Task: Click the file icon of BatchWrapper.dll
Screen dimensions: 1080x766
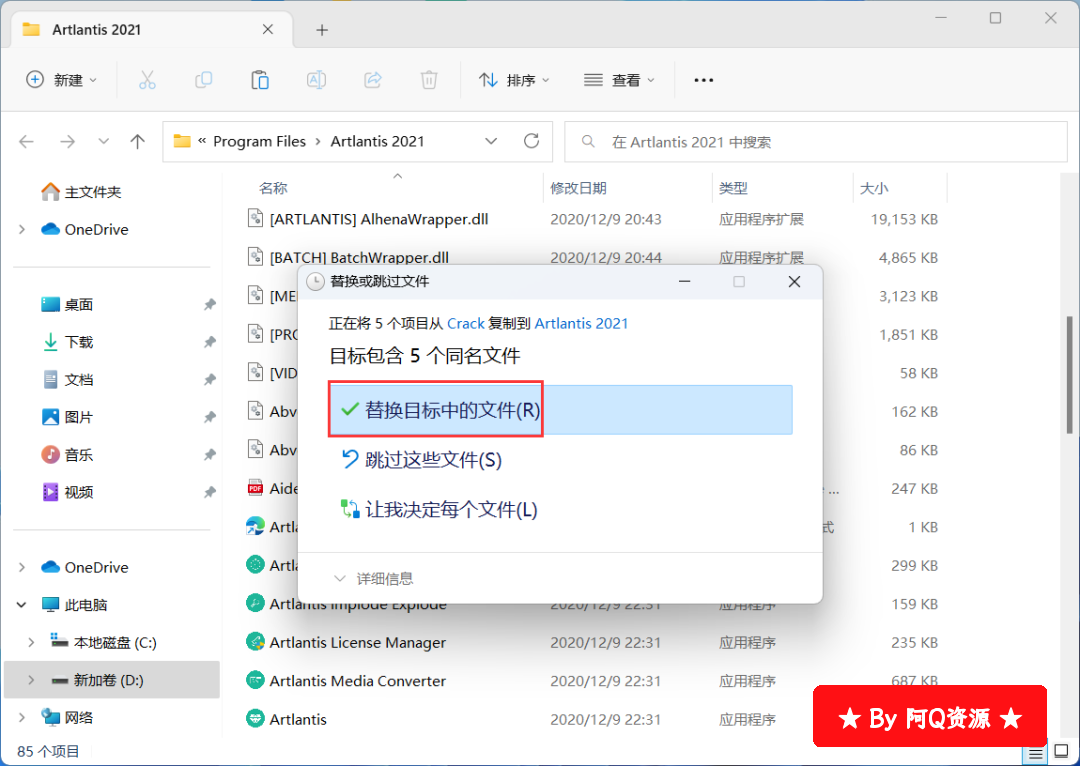Action: point(256,257)
